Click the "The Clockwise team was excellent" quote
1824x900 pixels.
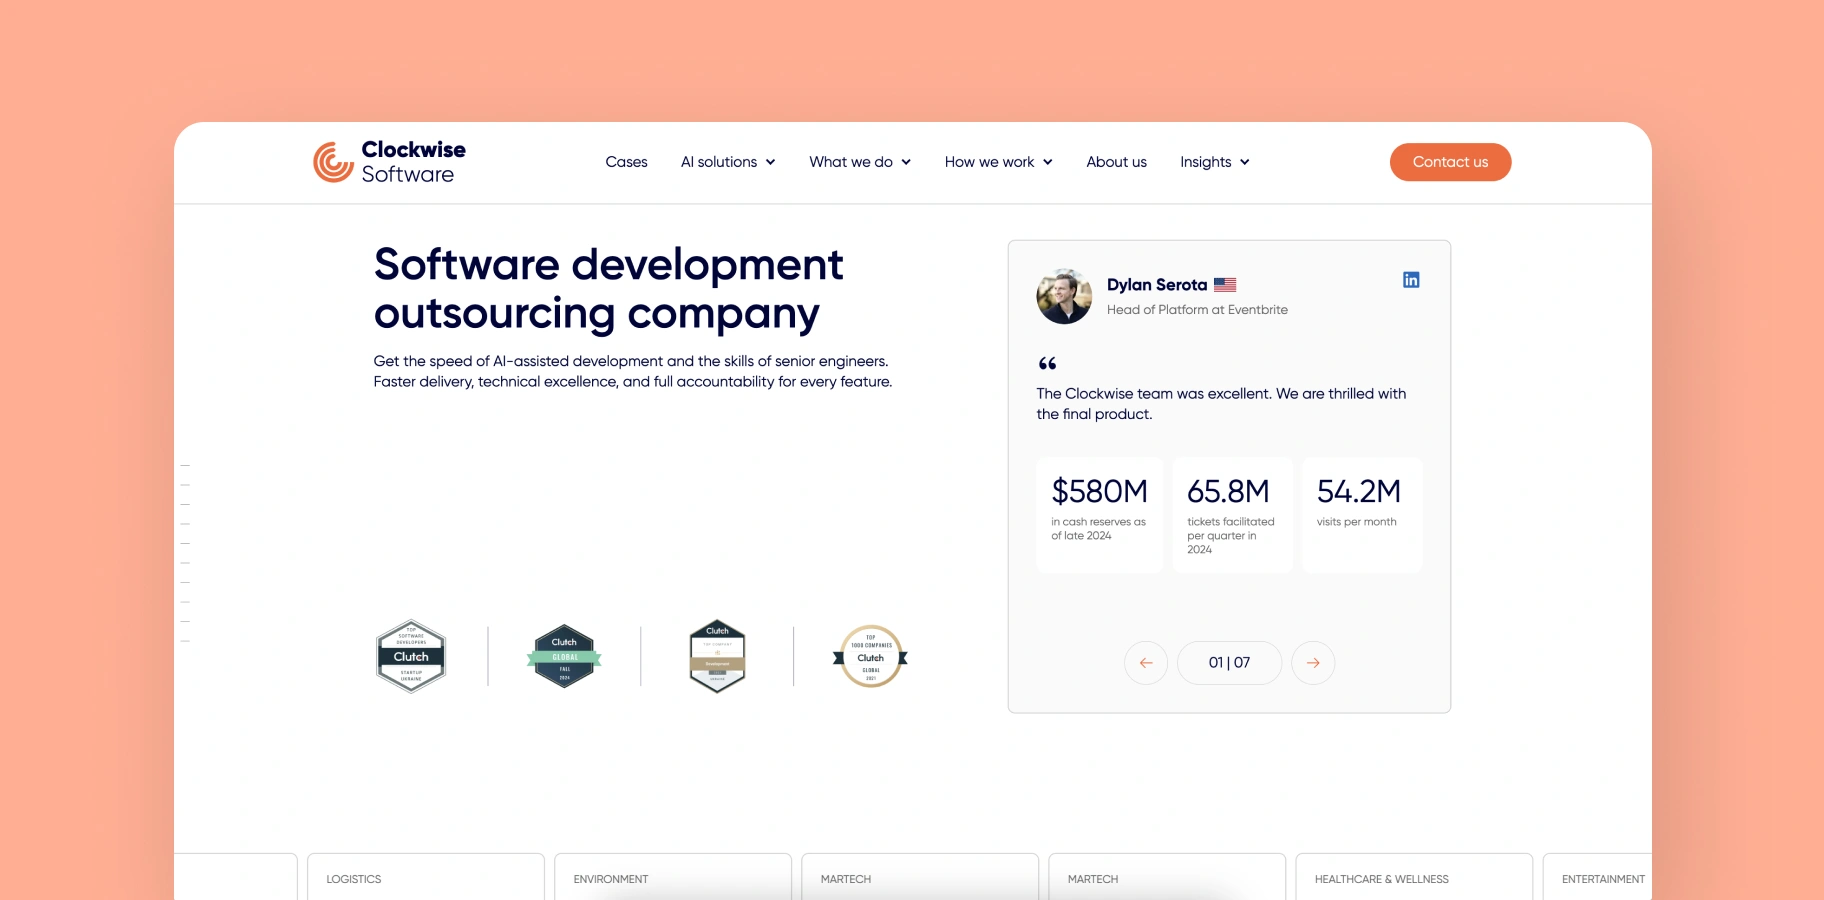1221,404
